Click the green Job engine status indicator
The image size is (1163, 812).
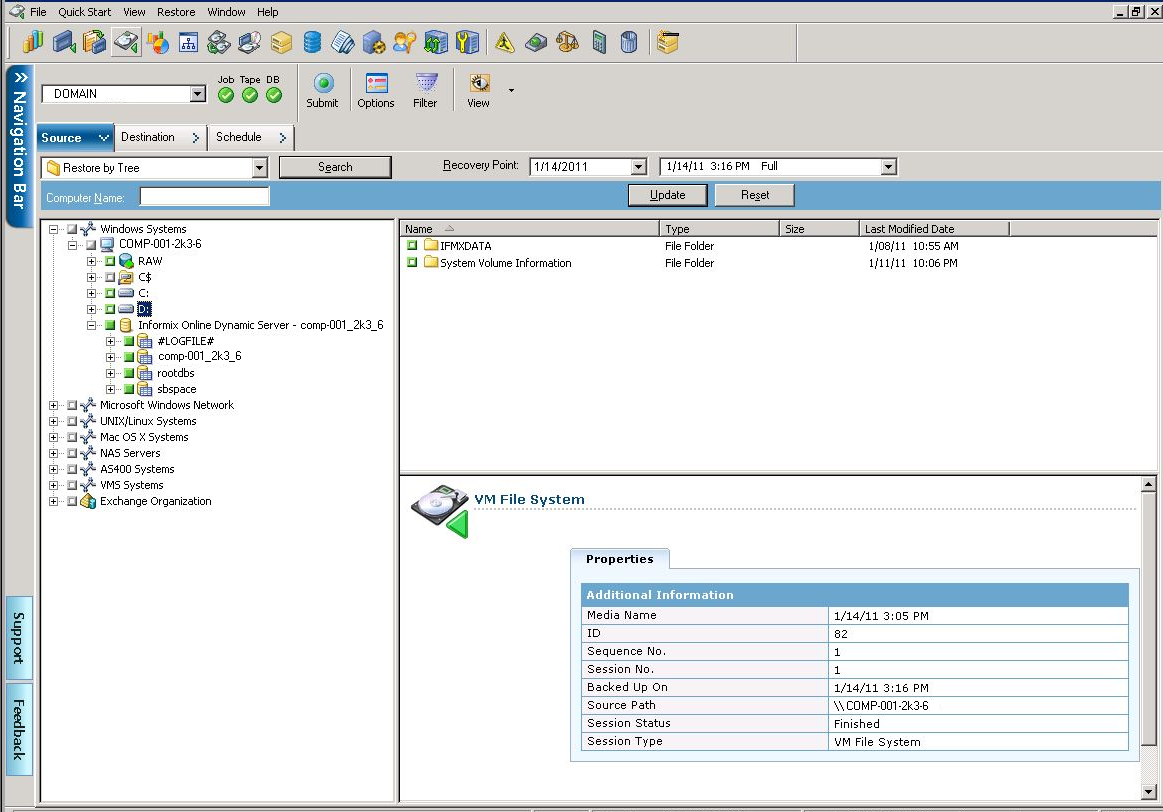click(225, 95)
